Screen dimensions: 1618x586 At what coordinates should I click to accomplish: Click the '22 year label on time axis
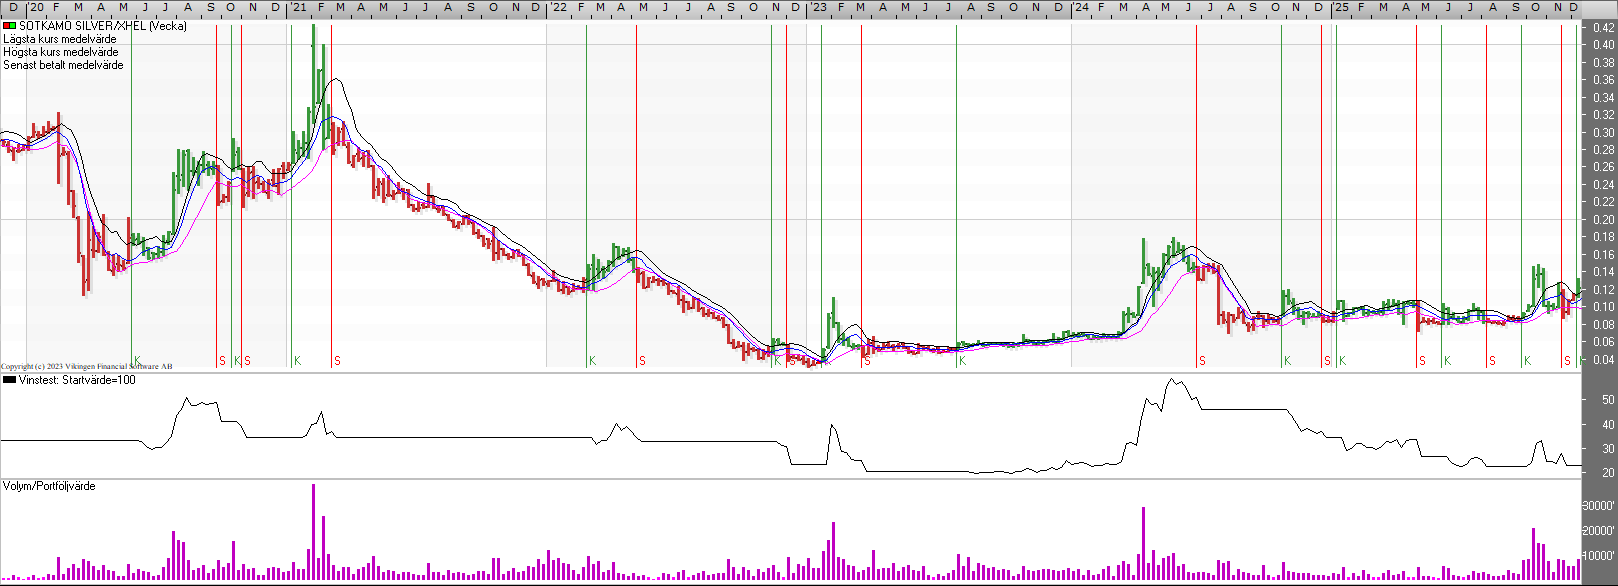(x=558, y=7)
